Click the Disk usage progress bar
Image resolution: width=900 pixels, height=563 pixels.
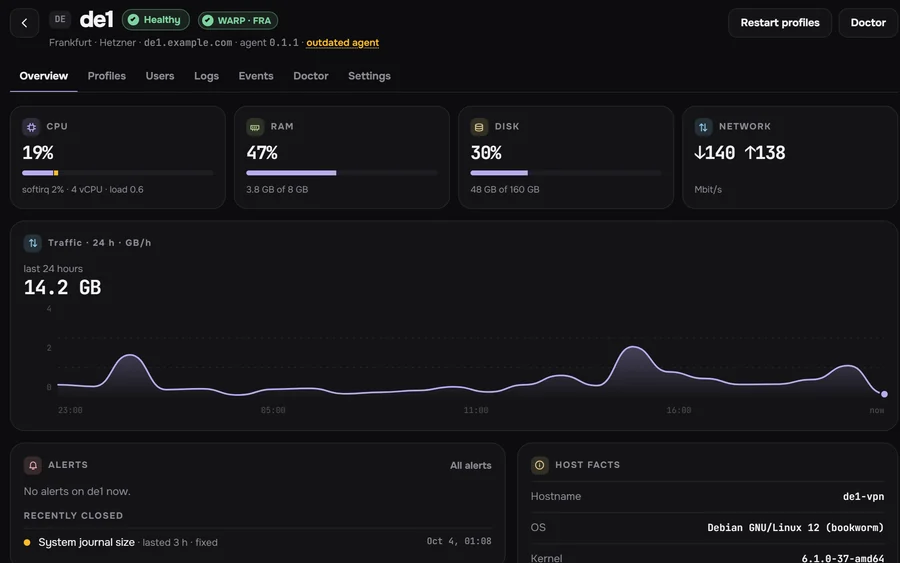click(566, 173)
